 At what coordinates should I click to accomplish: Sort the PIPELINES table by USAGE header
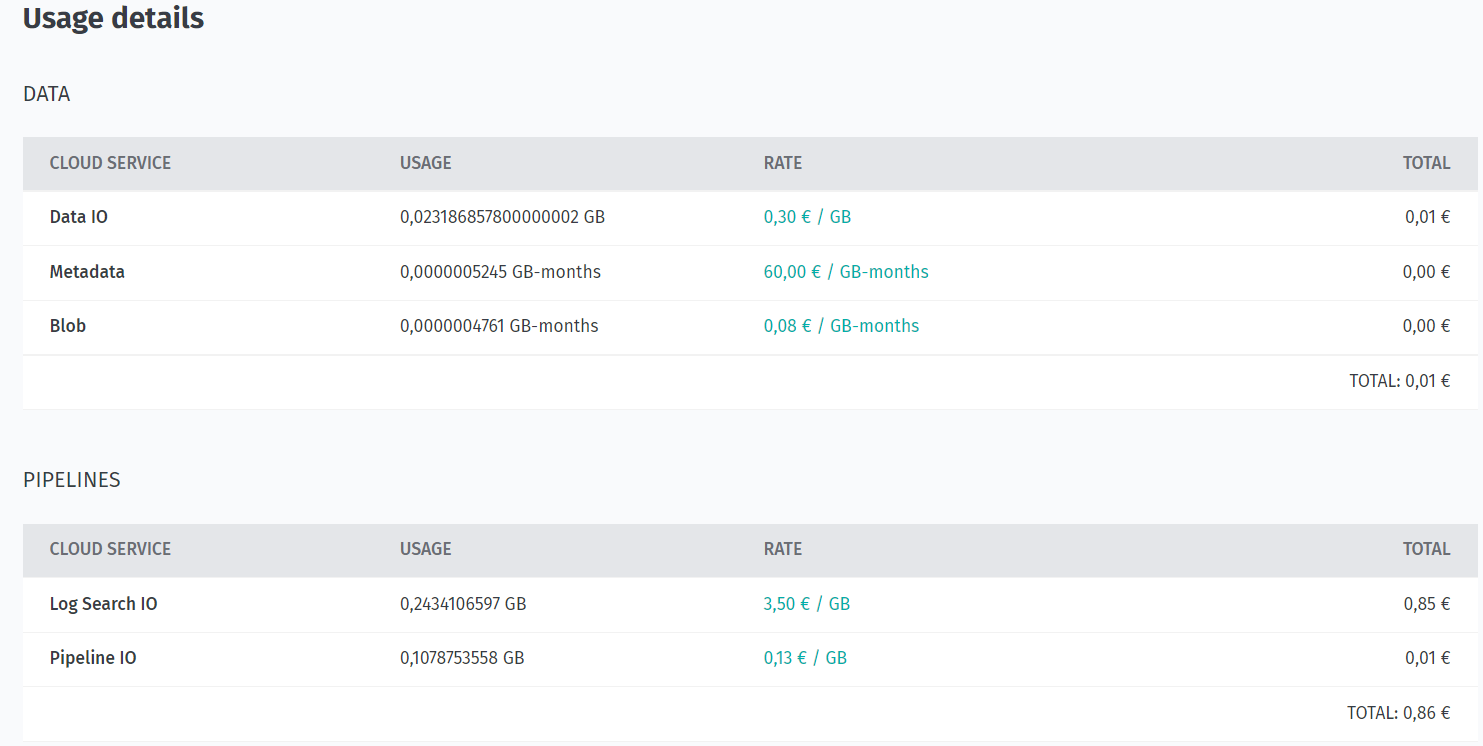[x=425, y=549]
